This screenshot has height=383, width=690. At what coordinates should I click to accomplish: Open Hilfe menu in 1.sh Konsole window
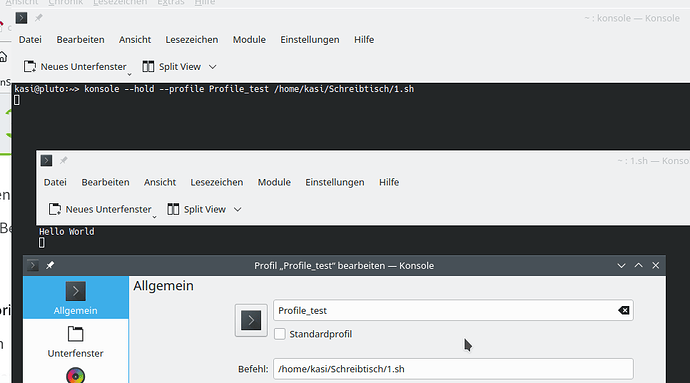pyautogui.click(x=389, y=182)
